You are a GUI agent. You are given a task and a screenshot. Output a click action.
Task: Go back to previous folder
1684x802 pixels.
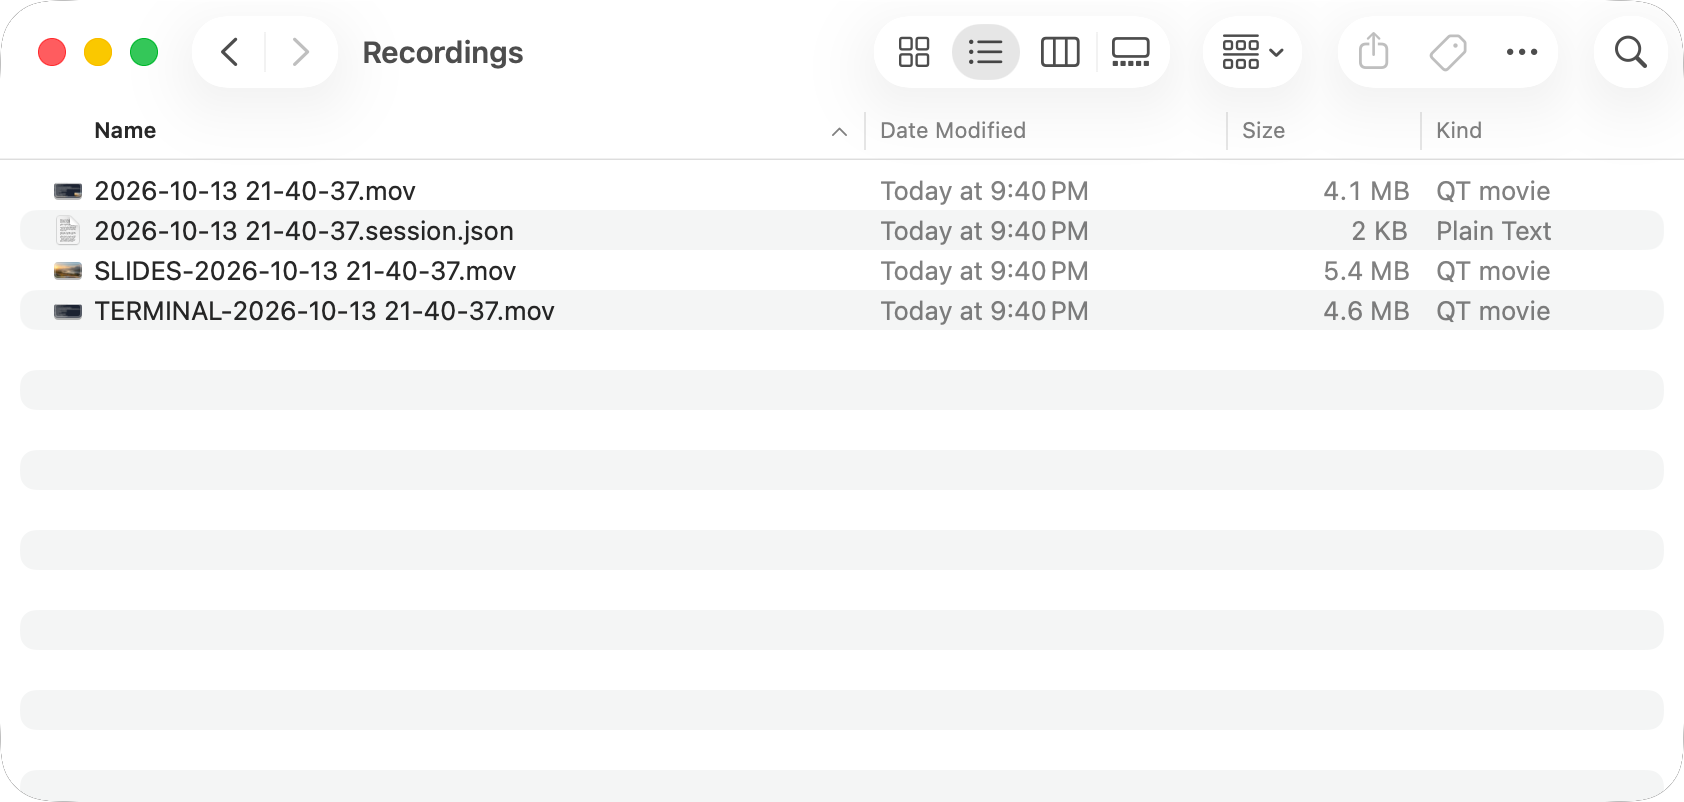[230, 52]
